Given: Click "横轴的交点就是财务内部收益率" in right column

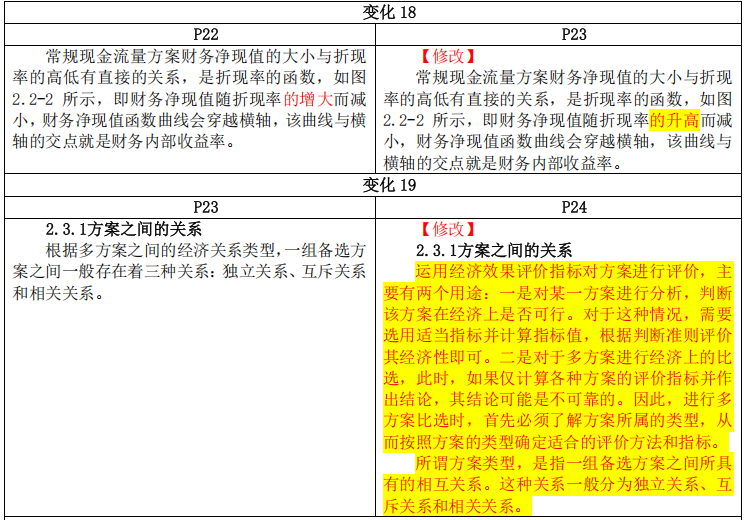Looking at the screenshot, I should [500, 163].
